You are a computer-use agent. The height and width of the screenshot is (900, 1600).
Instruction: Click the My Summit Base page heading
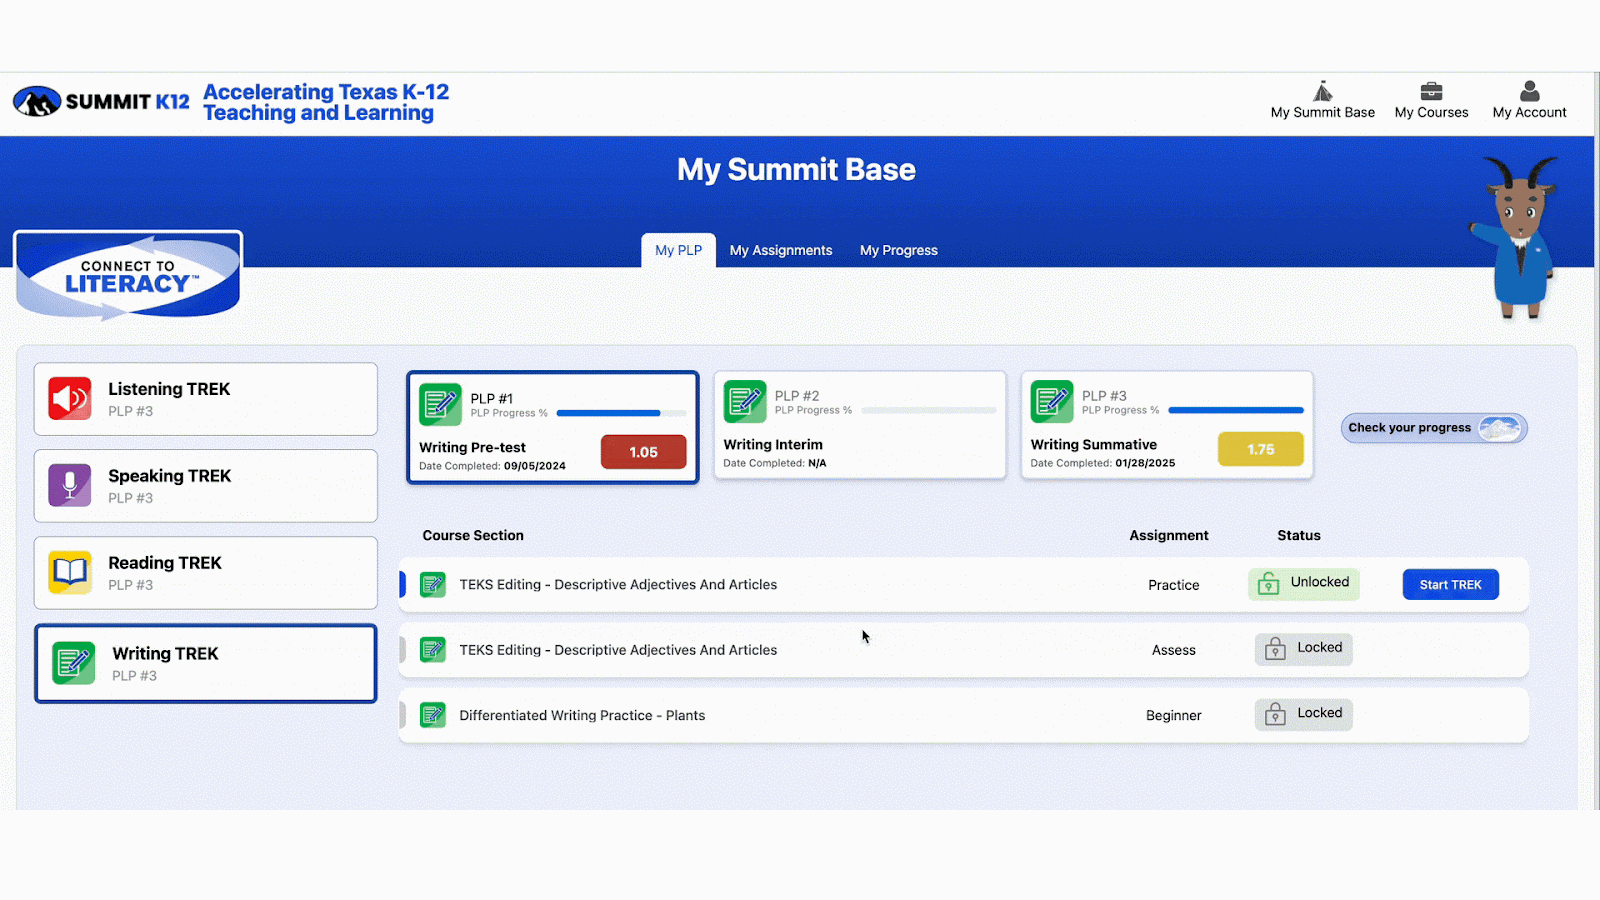(x=796, y=169)
